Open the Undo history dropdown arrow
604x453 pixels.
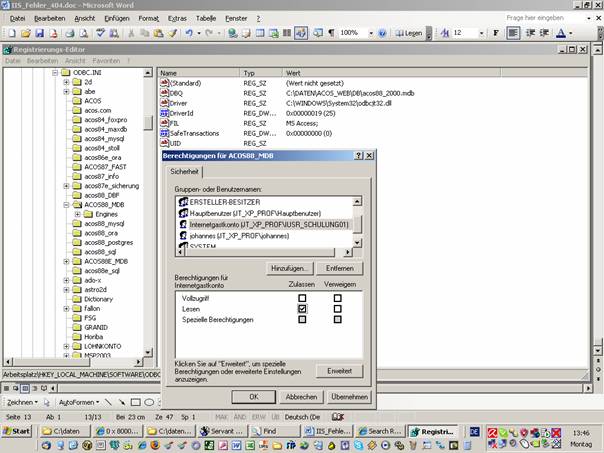pyautogui.click(x=199, y=34)
